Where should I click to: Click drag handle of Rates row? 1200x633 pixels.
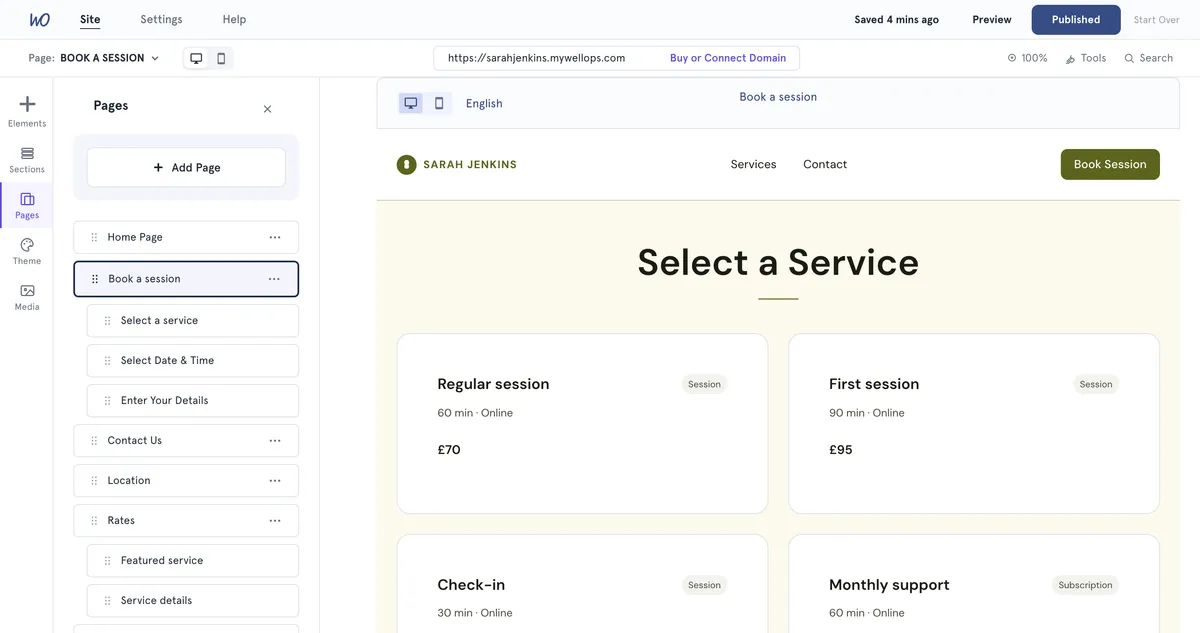pyautogui.click(x=94, y=520)
